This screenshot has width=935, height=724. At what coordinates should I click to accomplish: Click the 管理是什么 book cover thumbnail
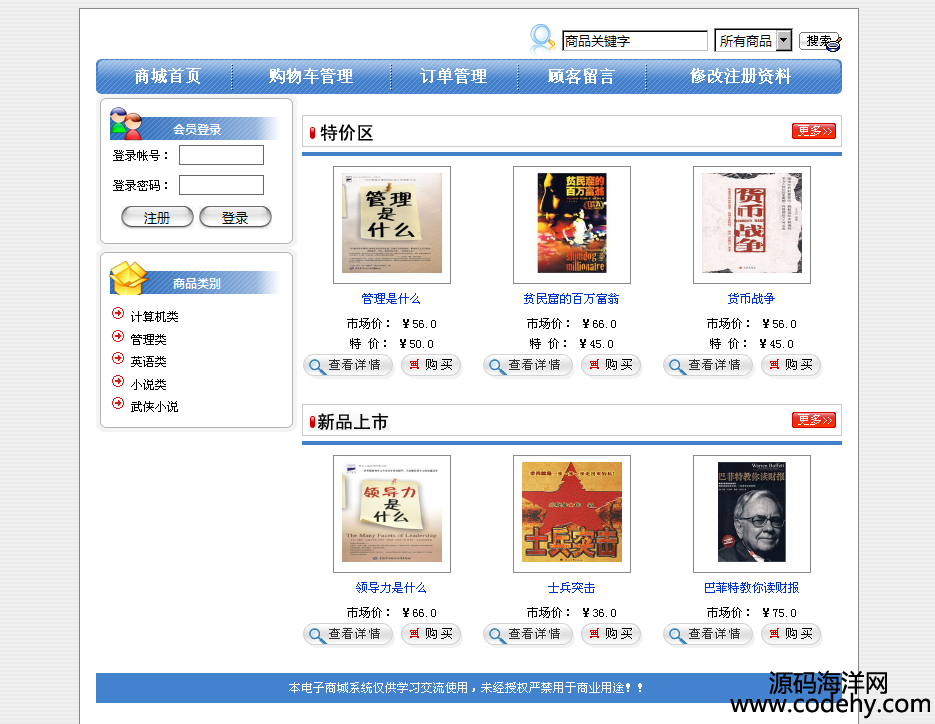tap(391, 224)
